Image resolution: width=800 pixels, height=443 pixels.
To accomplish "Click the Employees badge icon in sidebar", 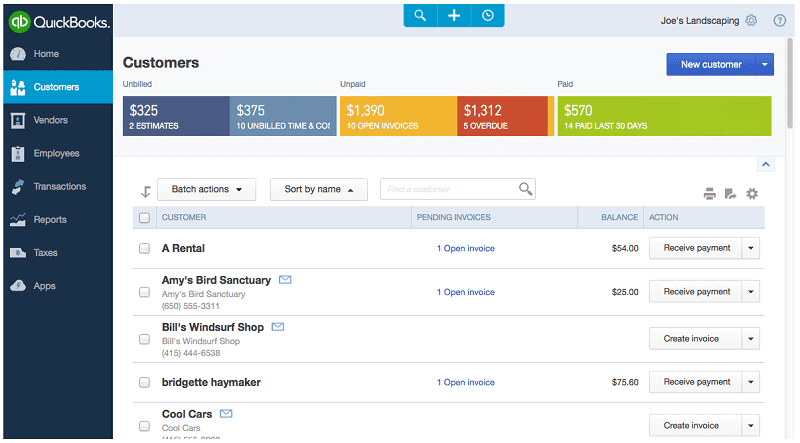I will pos(18,154).
